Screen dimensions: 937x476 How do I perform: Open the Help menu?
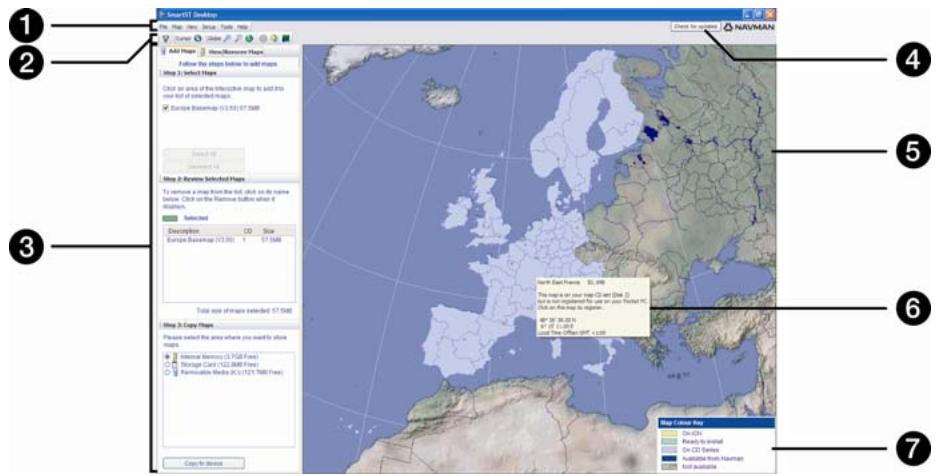pyautogui.click(x=242, y=27)
